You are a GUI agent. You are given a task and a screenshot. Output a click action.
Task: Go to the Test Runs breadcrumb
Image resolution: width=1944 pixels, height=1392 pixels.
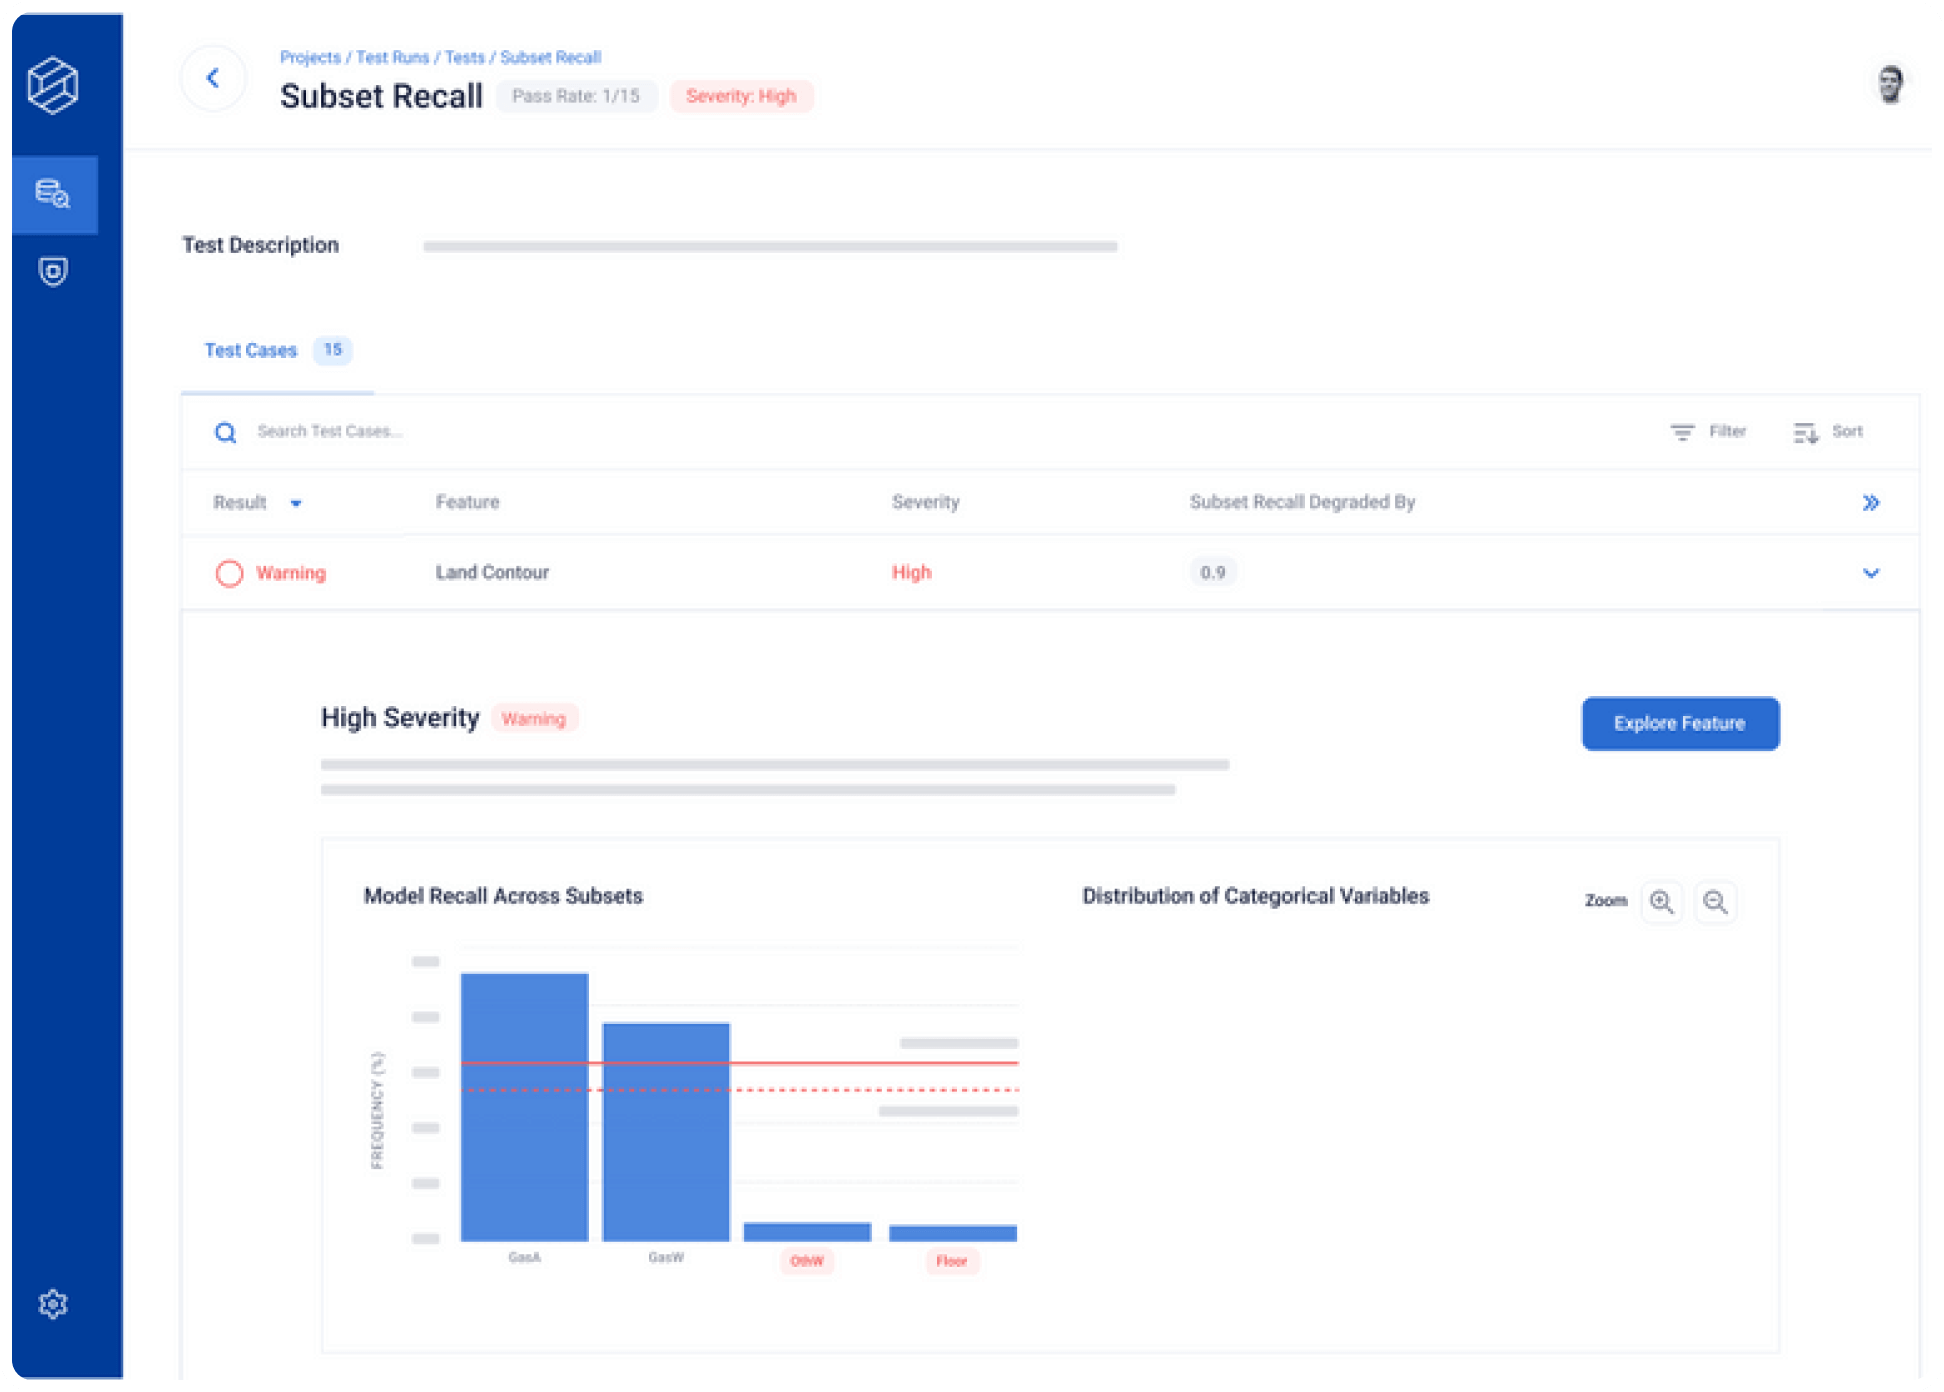(x=392, y=57)
